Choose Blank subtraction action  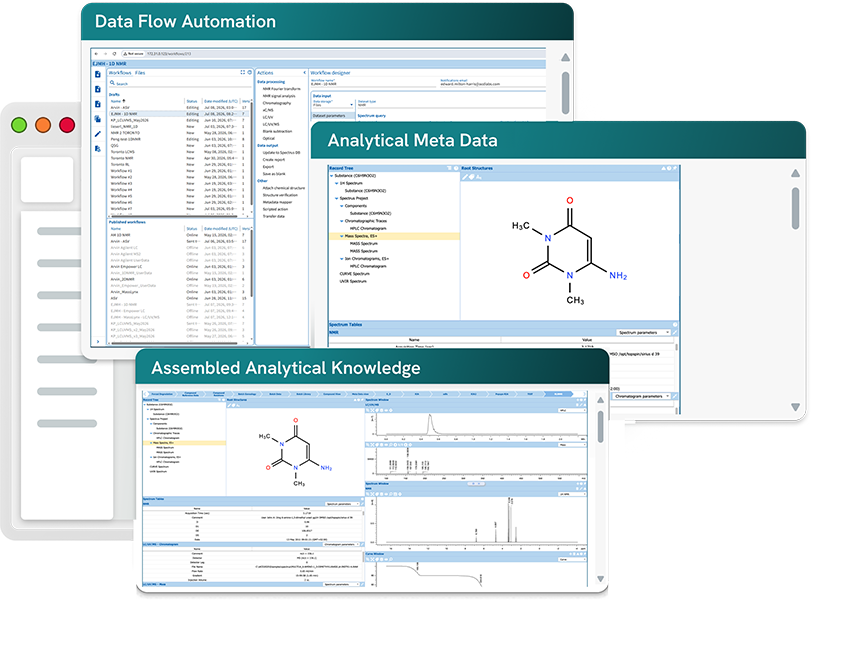pos(277,131)
